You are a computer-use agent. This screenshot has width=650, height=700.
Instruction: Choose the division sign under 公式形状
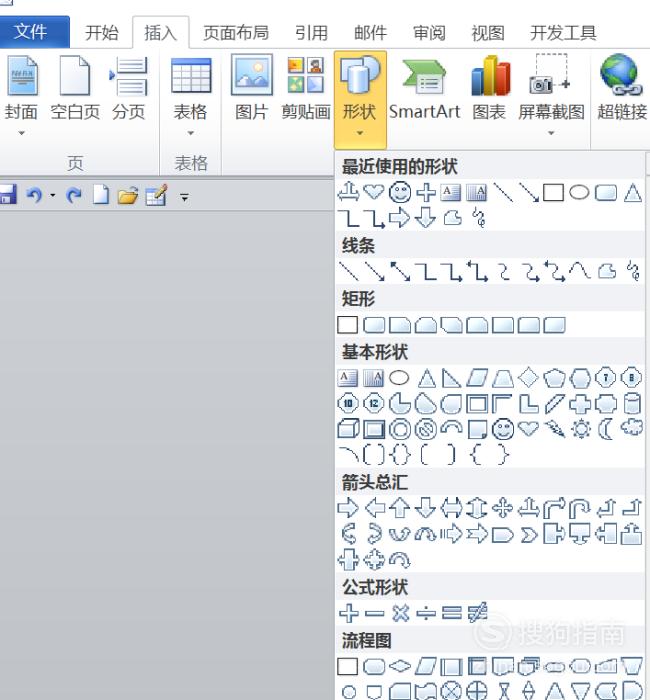(426, 613)
